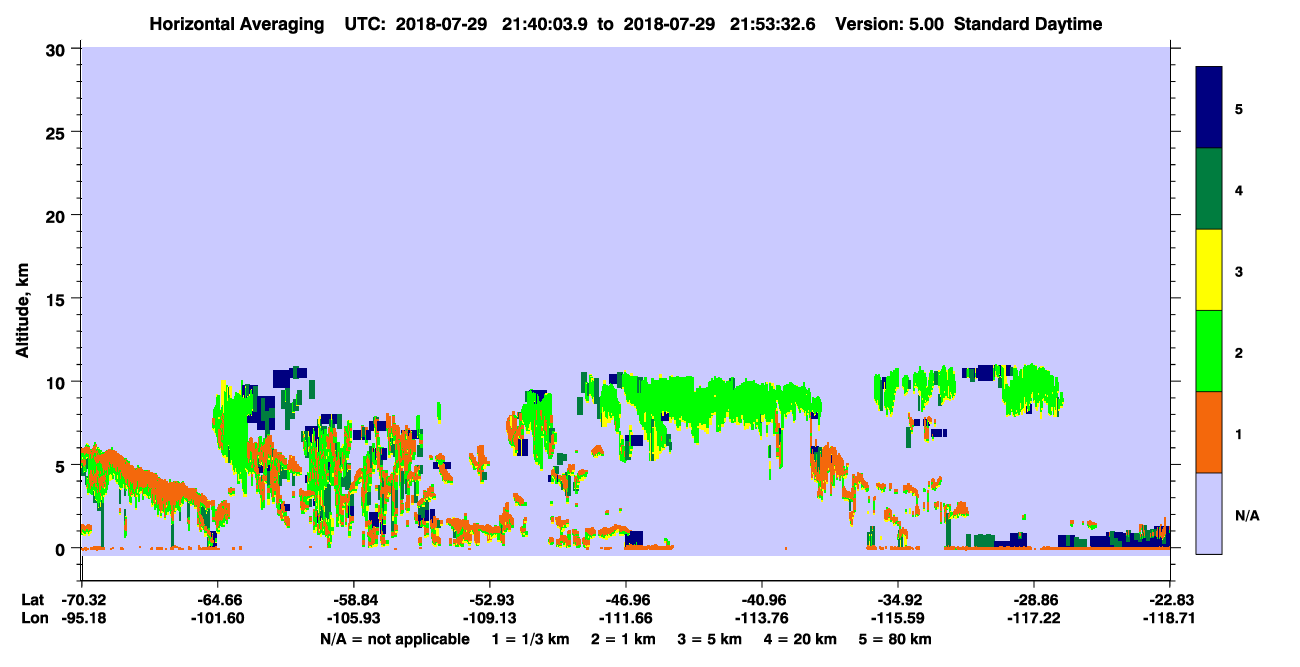Click the dark blue level 5 color swatch
Viewport: 1300px width, 667px height.
1210,108
